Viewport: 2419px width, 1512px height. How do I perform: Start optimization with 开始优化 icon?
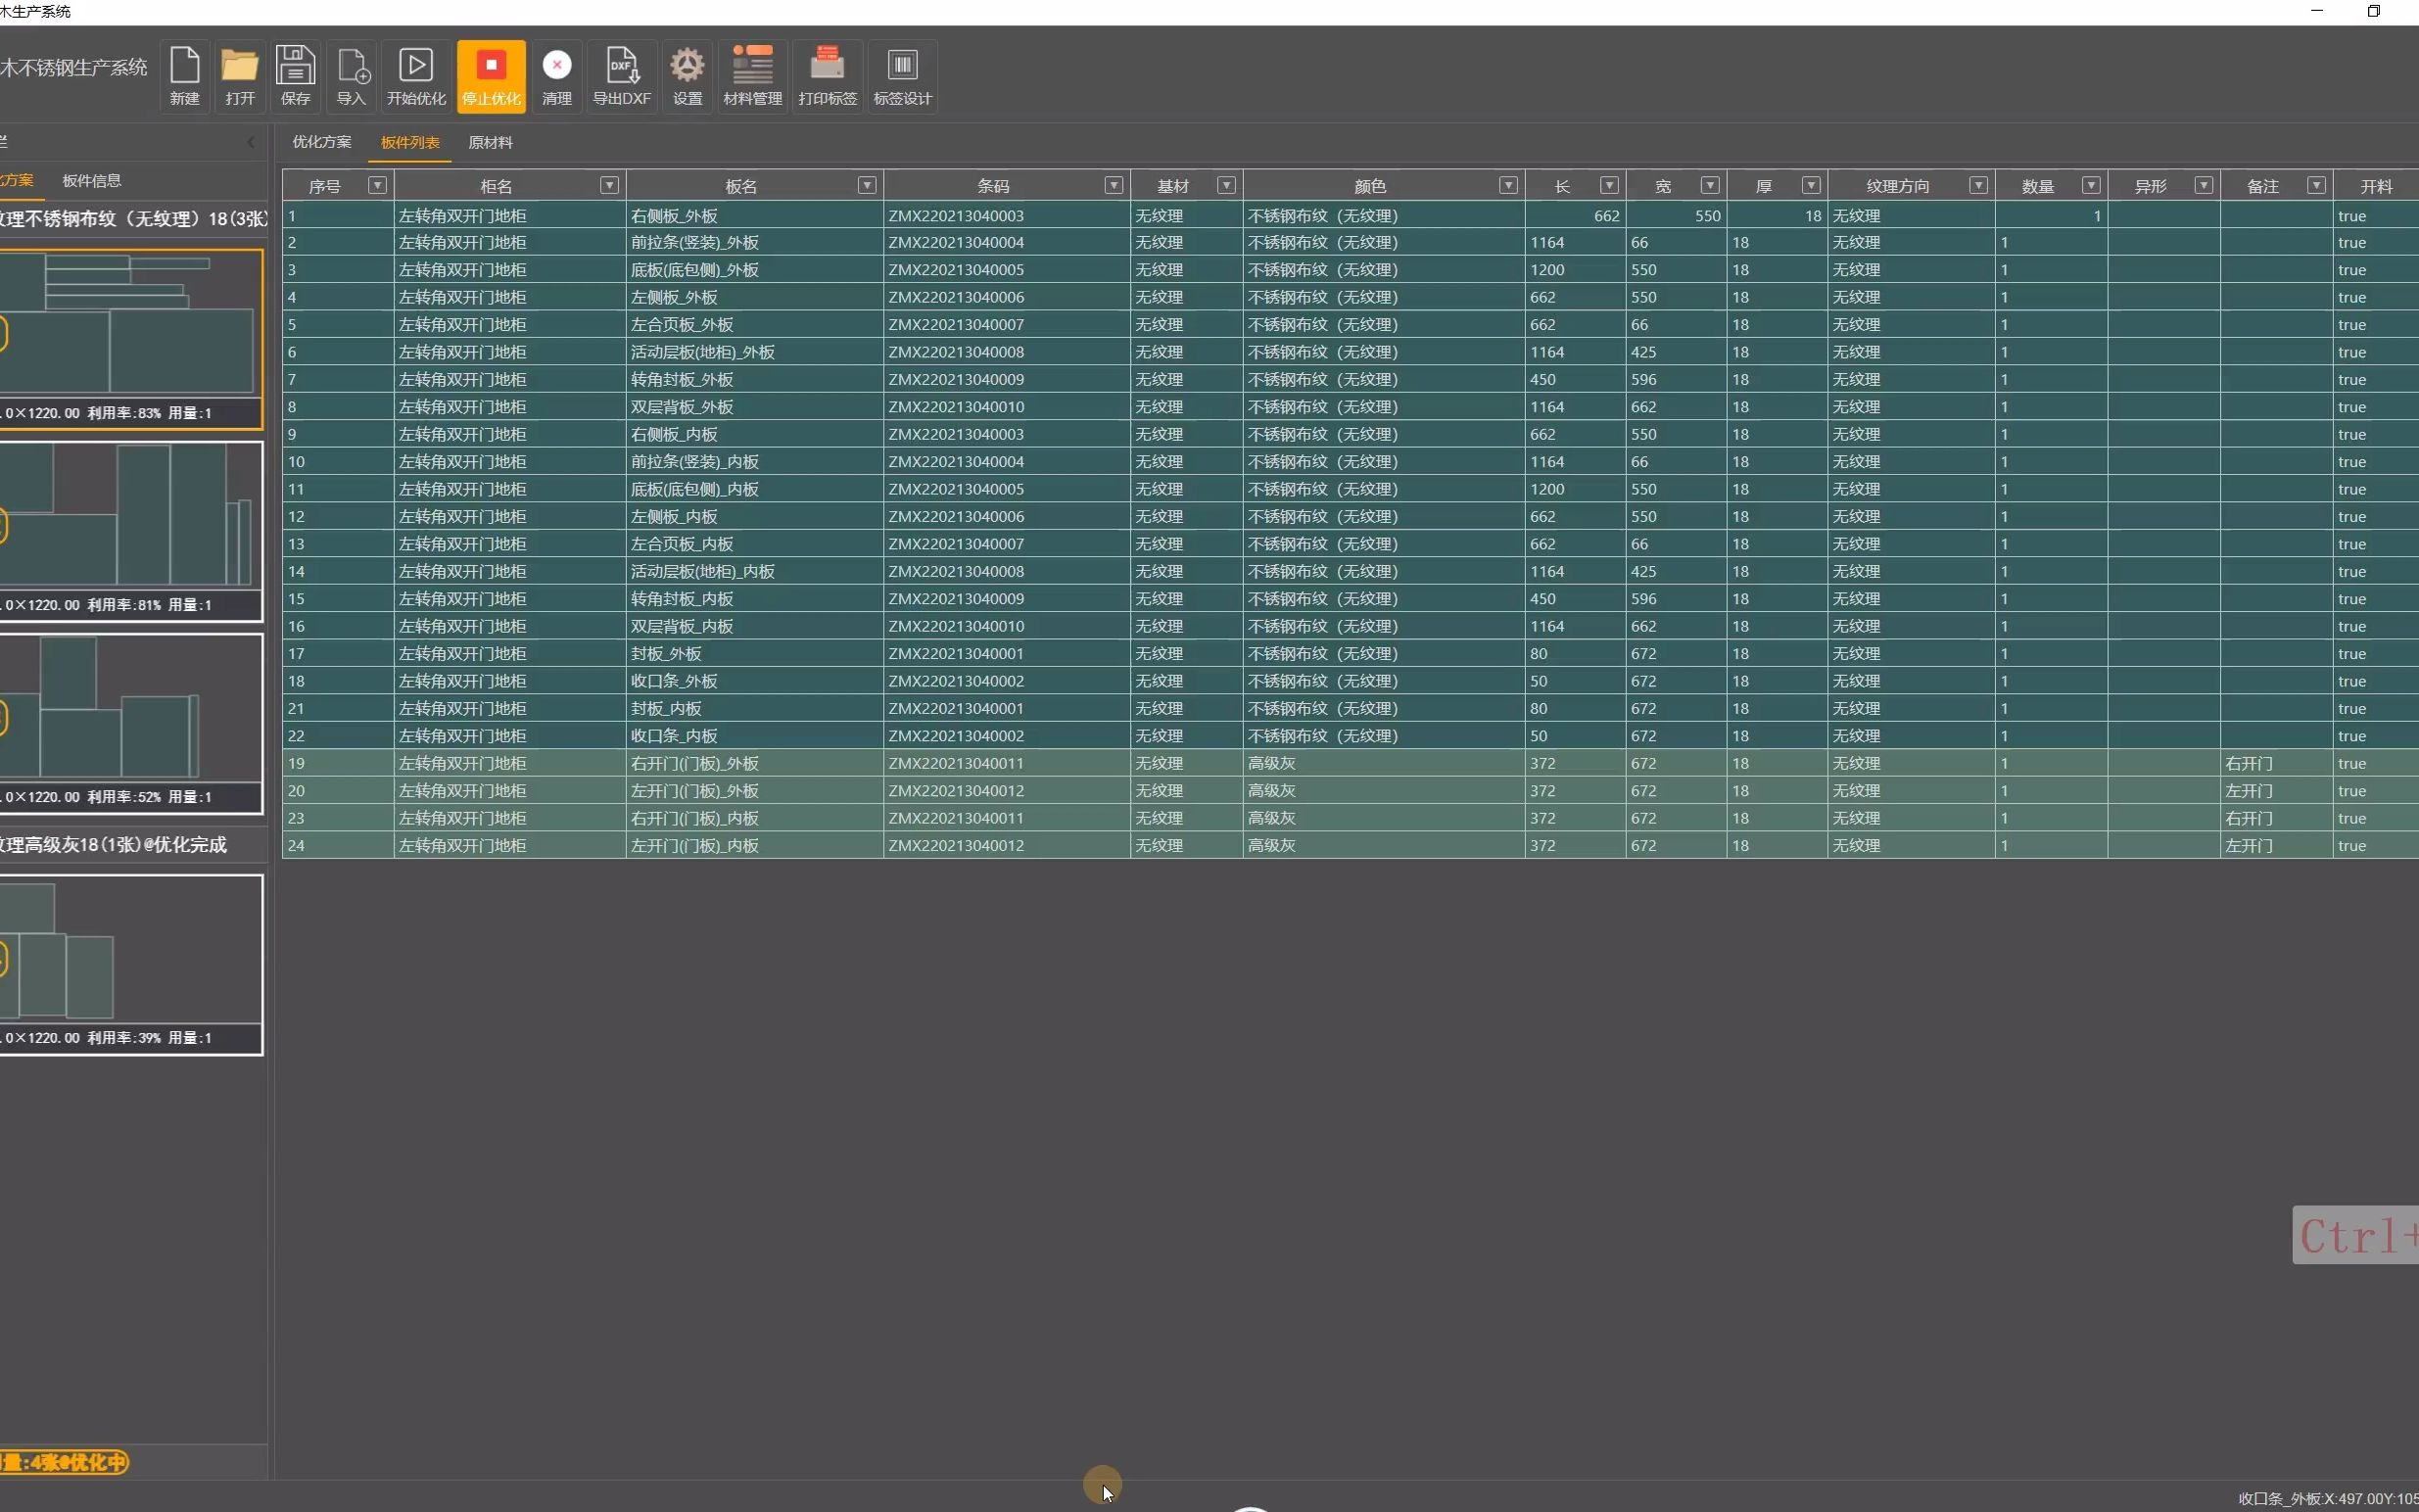(x=416, y=76)
